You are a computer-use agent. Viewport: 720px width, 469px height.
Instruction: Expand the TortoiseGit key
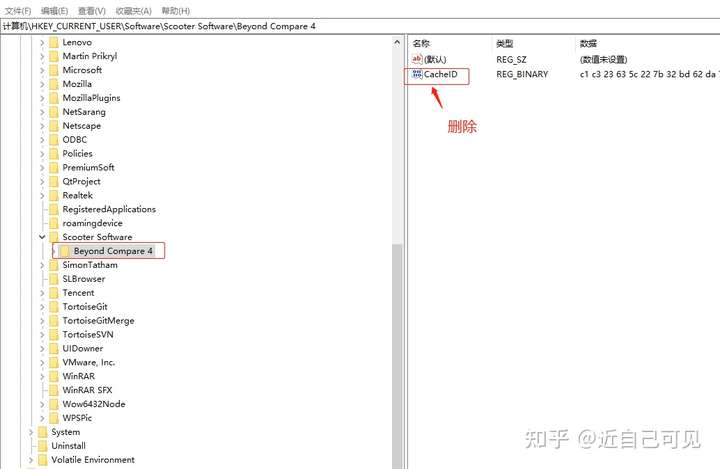coord(42,307)
